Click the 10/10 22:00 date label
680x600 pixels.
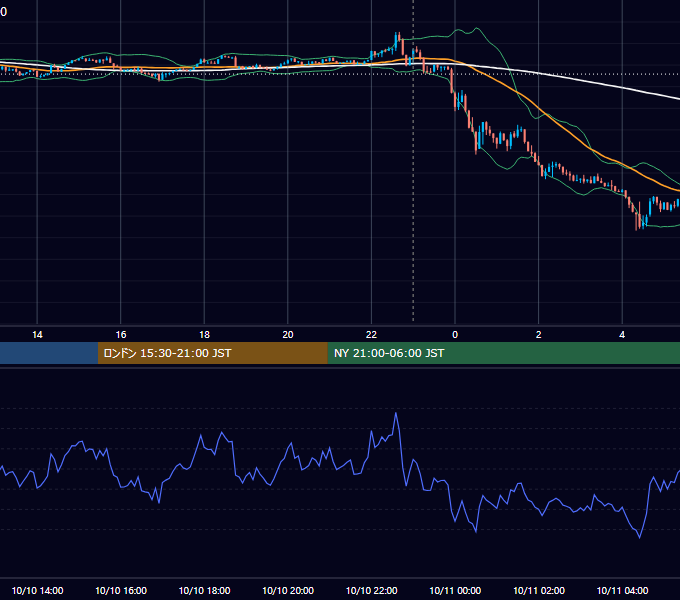pos(371,590)
